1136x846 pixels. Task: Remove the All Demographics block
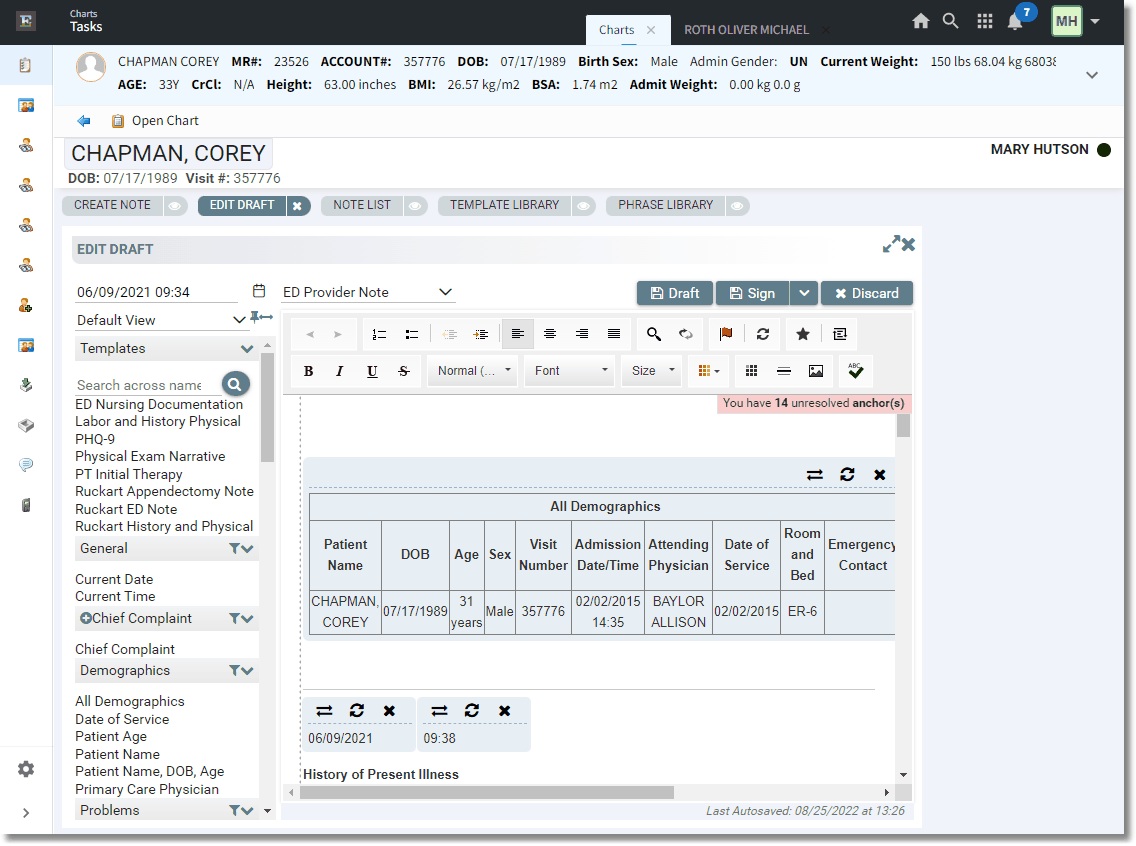pyautogui.click(x=880, y=474)
